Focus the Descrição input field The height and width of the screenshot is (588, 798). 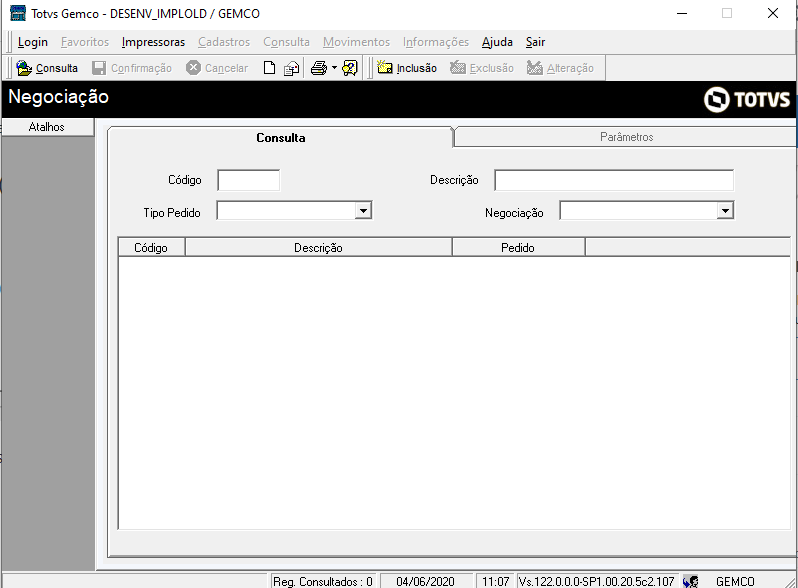pos(614,180)
